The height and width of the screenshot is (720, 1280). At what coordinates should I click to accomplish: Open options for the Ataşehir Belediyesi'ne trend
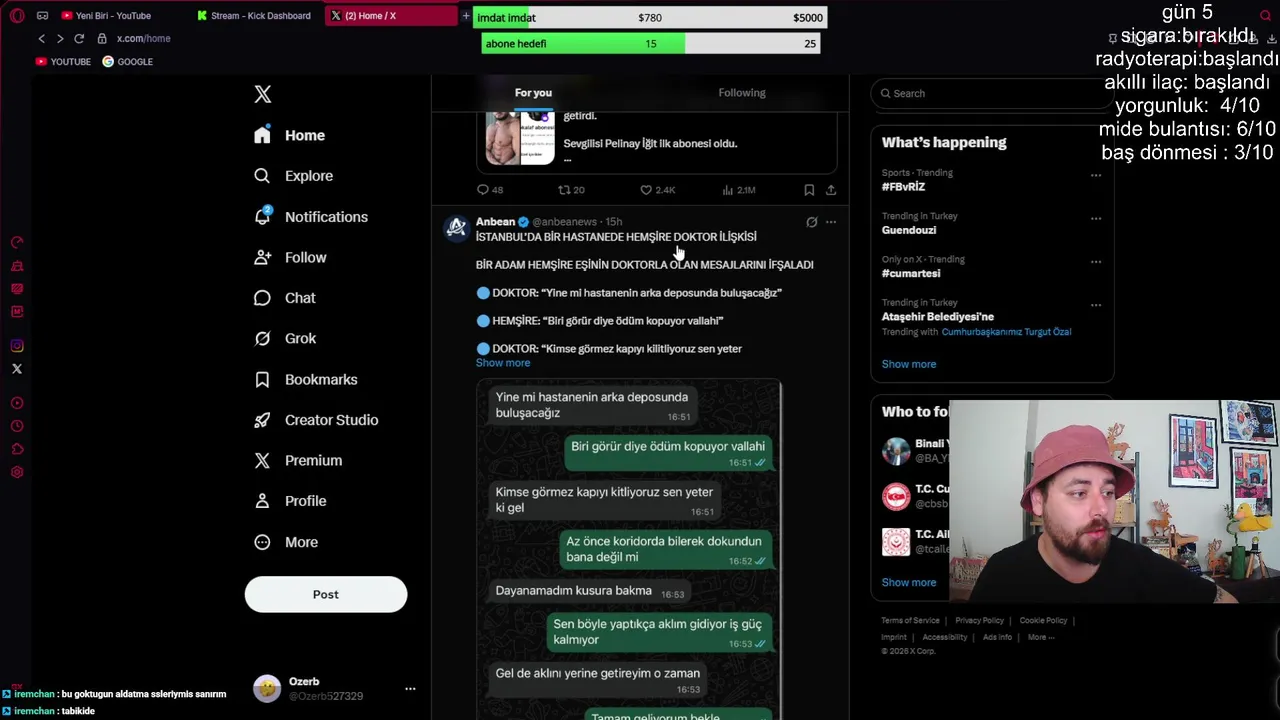click(x=1096, y=305)
